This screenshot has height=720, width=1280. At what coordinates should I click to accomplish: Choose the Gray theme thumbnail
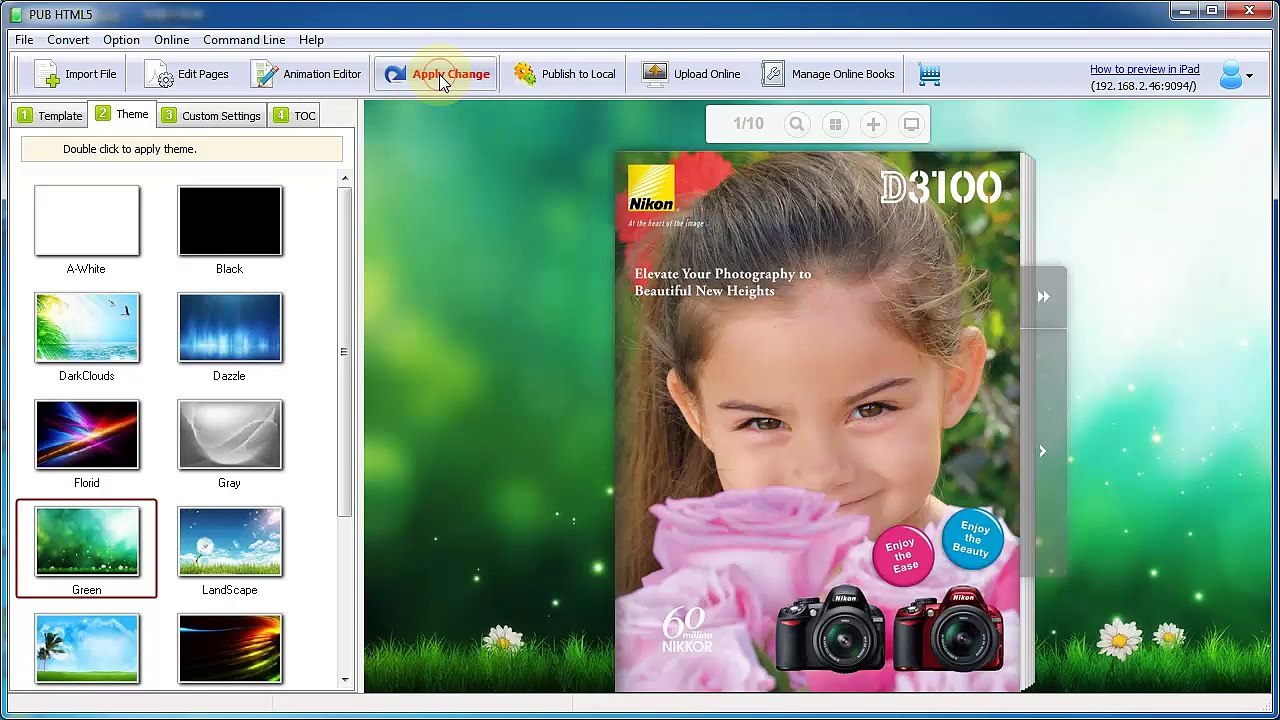click(x=230, y=435)
